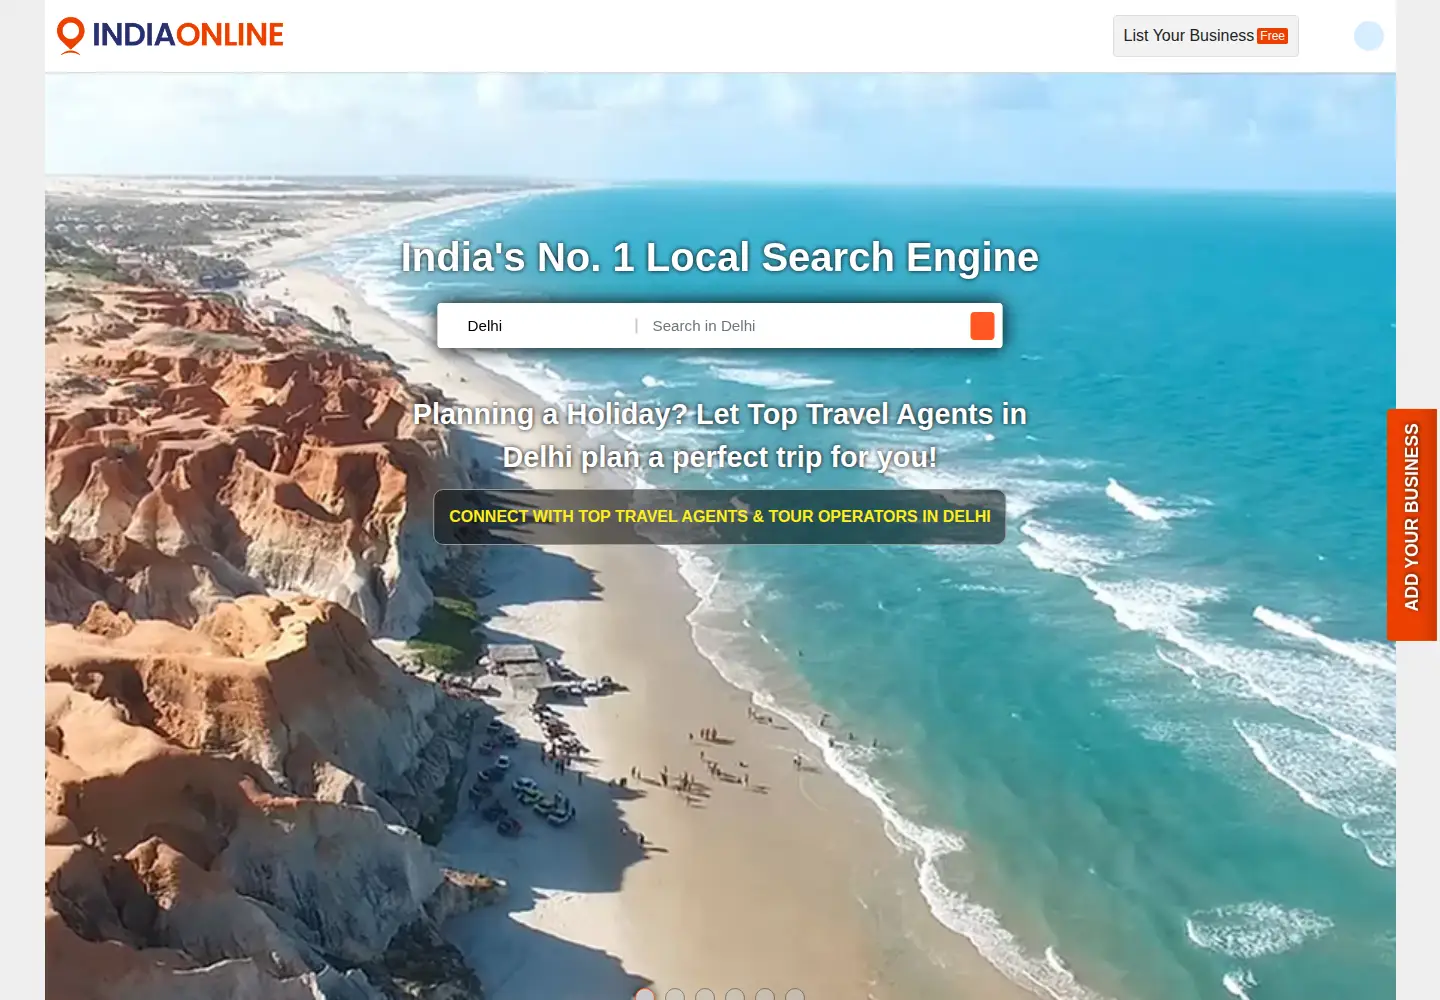The height and width of the screenshot is (1000, 1440).
Task: Select the second carousel slide dot
Action: [675, 994]
